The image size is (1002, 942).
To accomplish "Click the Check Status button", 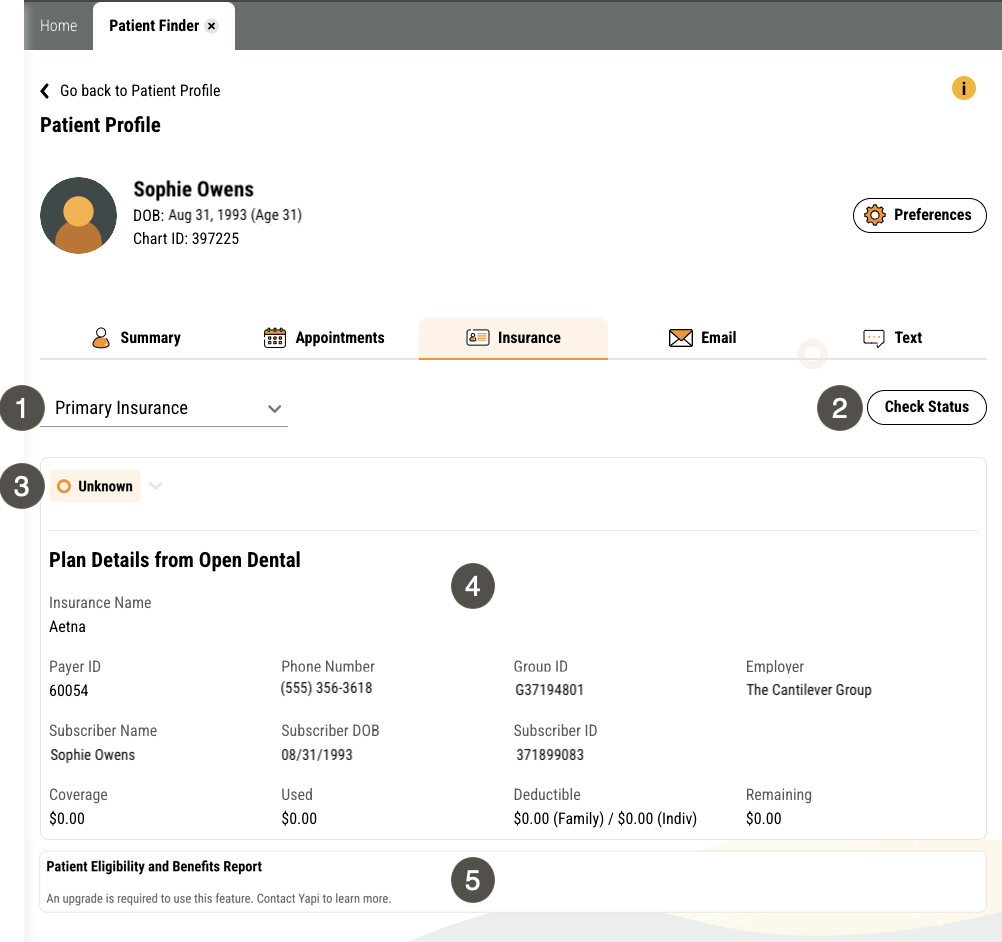I will (x=927, y=407).
